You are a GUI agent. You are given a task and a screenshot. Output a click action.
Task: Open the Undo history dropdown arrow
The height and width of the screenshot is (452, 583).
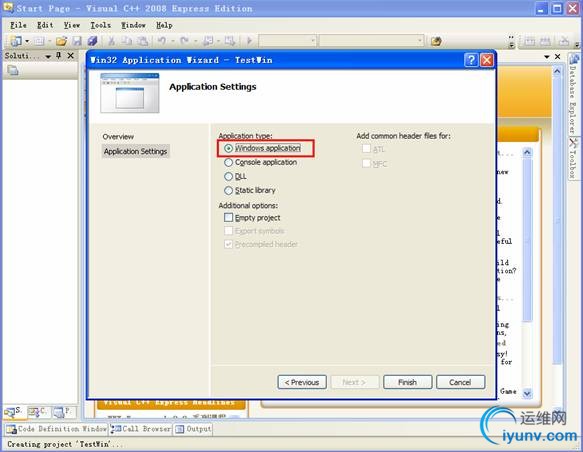tap(173, 41)
